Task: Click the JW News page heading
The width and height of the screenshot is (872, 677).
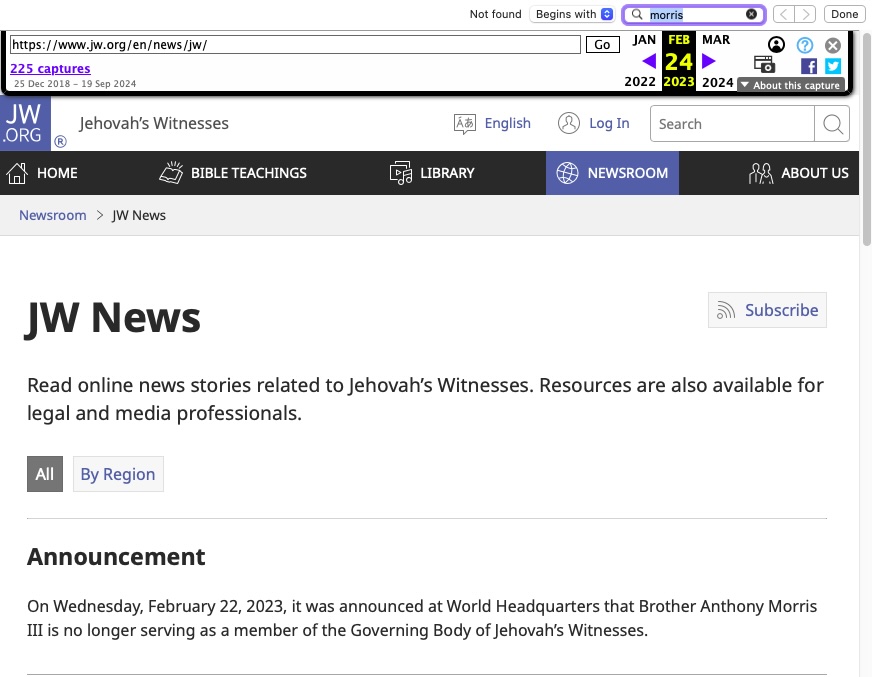Action: point(113,318)
